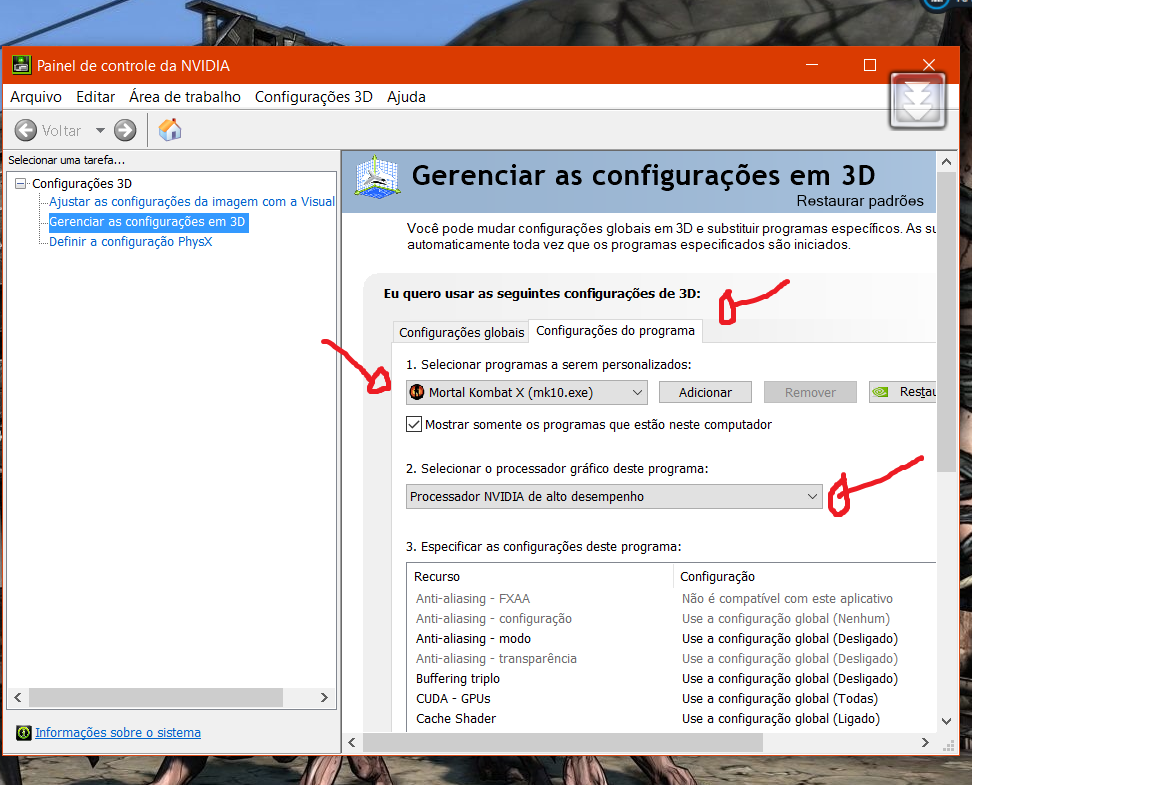This screenshot has height=785, width=1152.
Task: Open the Arquivo menu
Action: [x=36, y=97]
